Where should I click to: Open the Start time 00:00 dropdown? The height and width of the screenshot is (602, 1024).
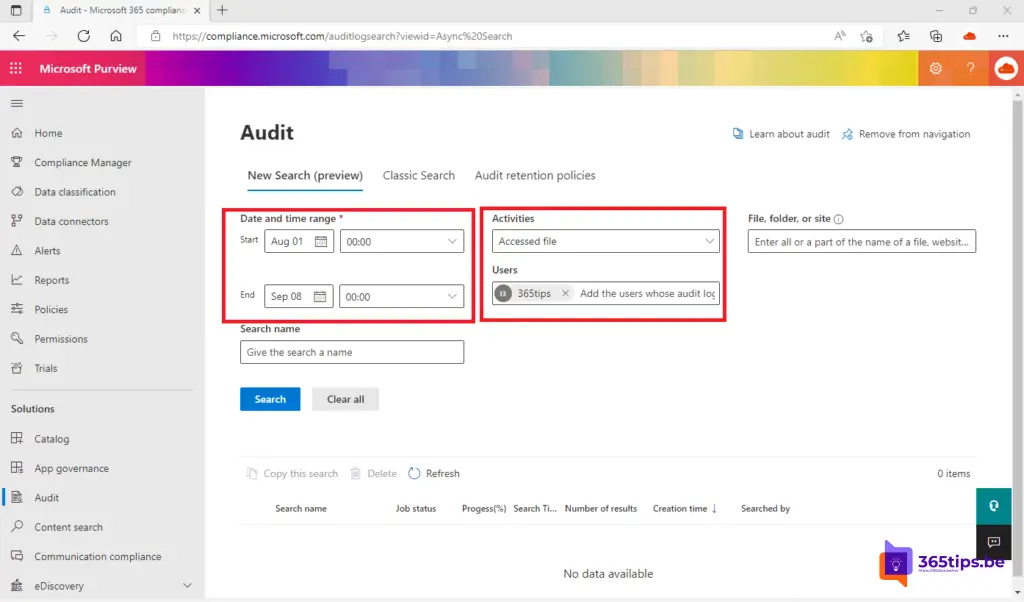(x=402, y=242)
